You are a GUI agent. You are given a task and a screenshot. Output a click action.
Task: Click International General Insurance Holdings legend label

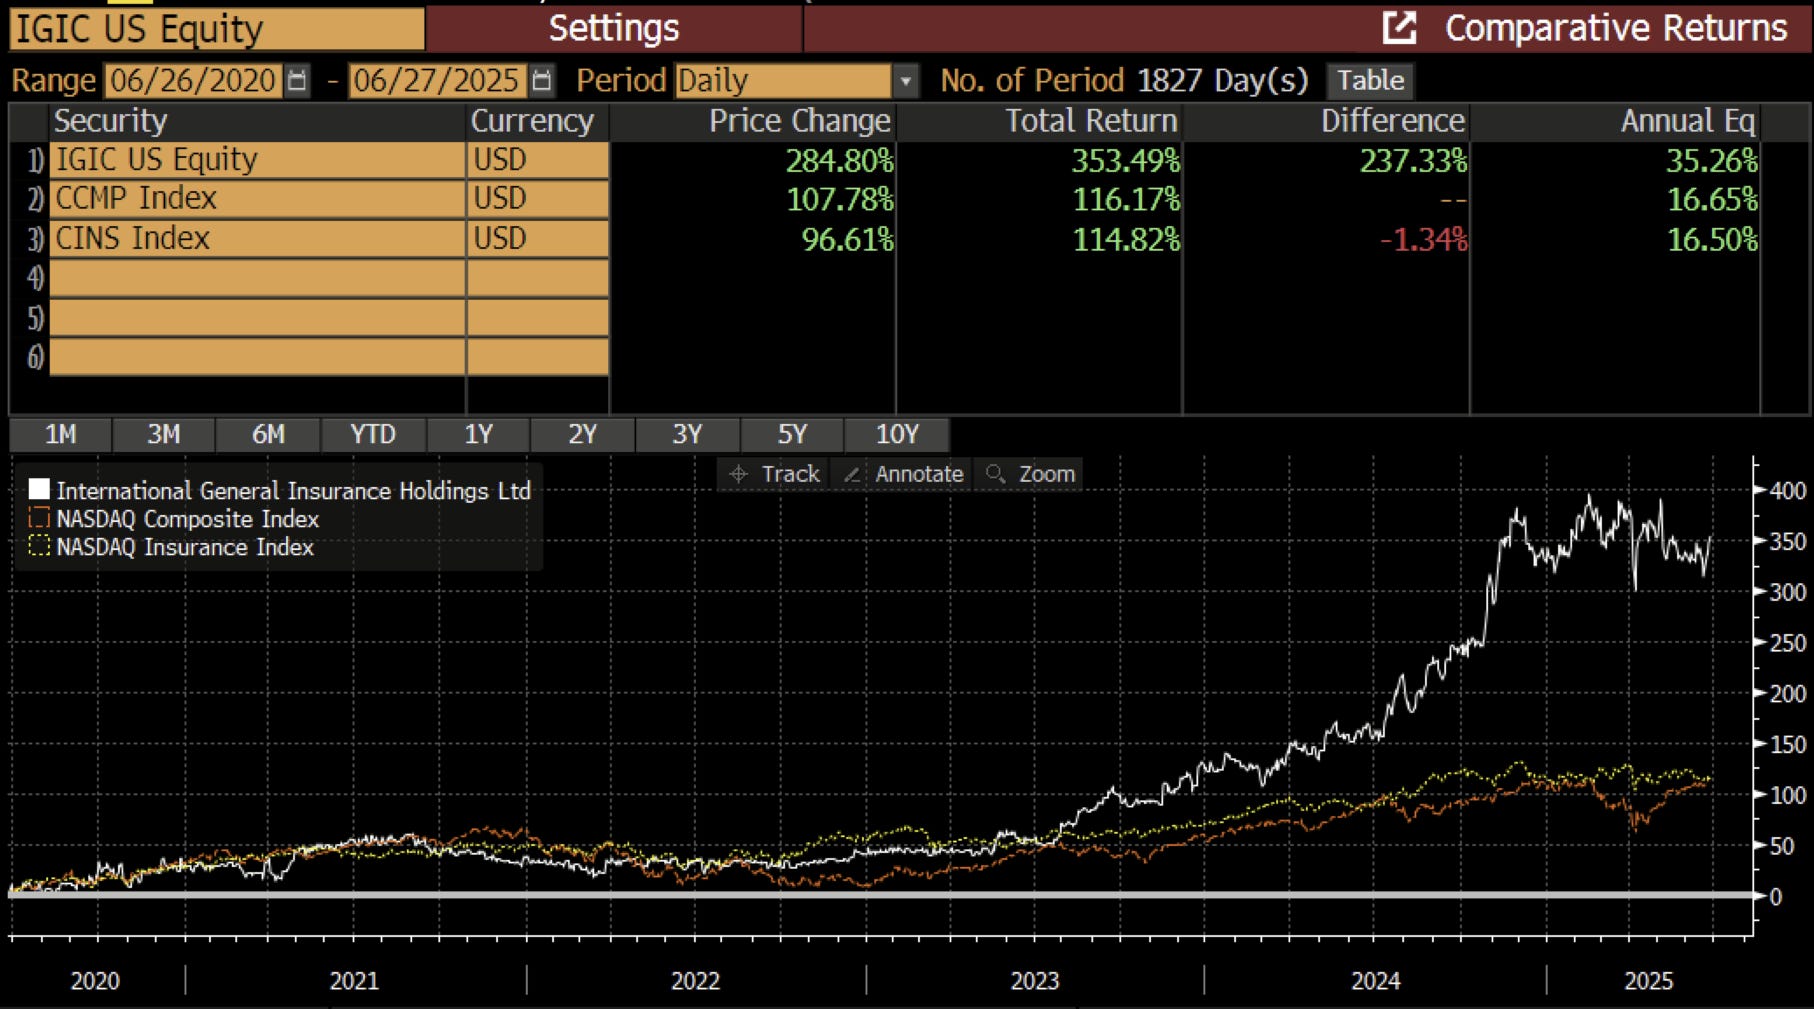(x=293, y=490)
